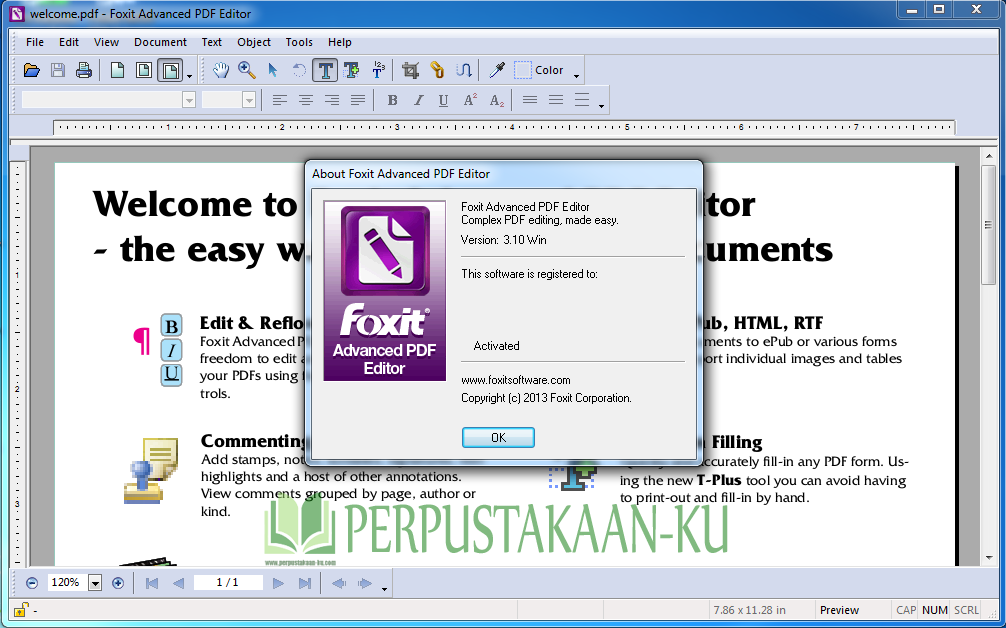Go to the last page

305,583
